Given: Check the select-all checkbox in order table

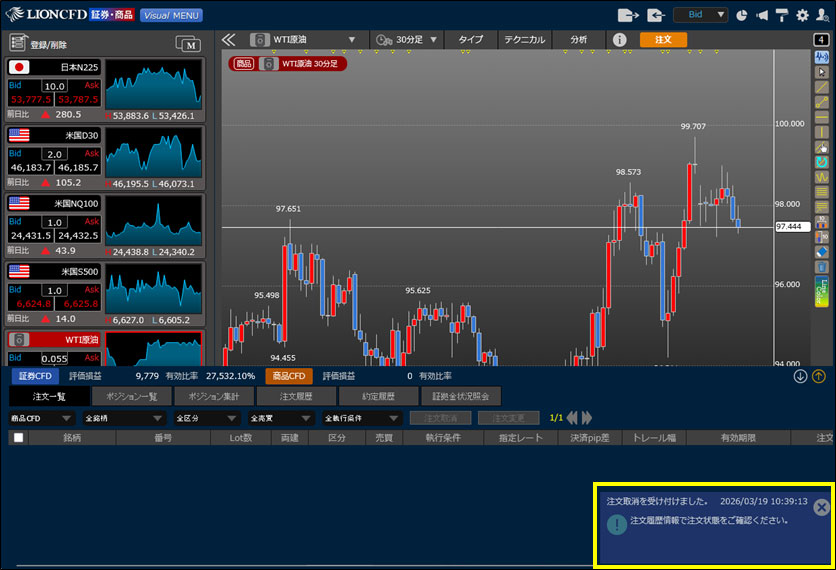Looking at the screenshot, I should [18, 437].
